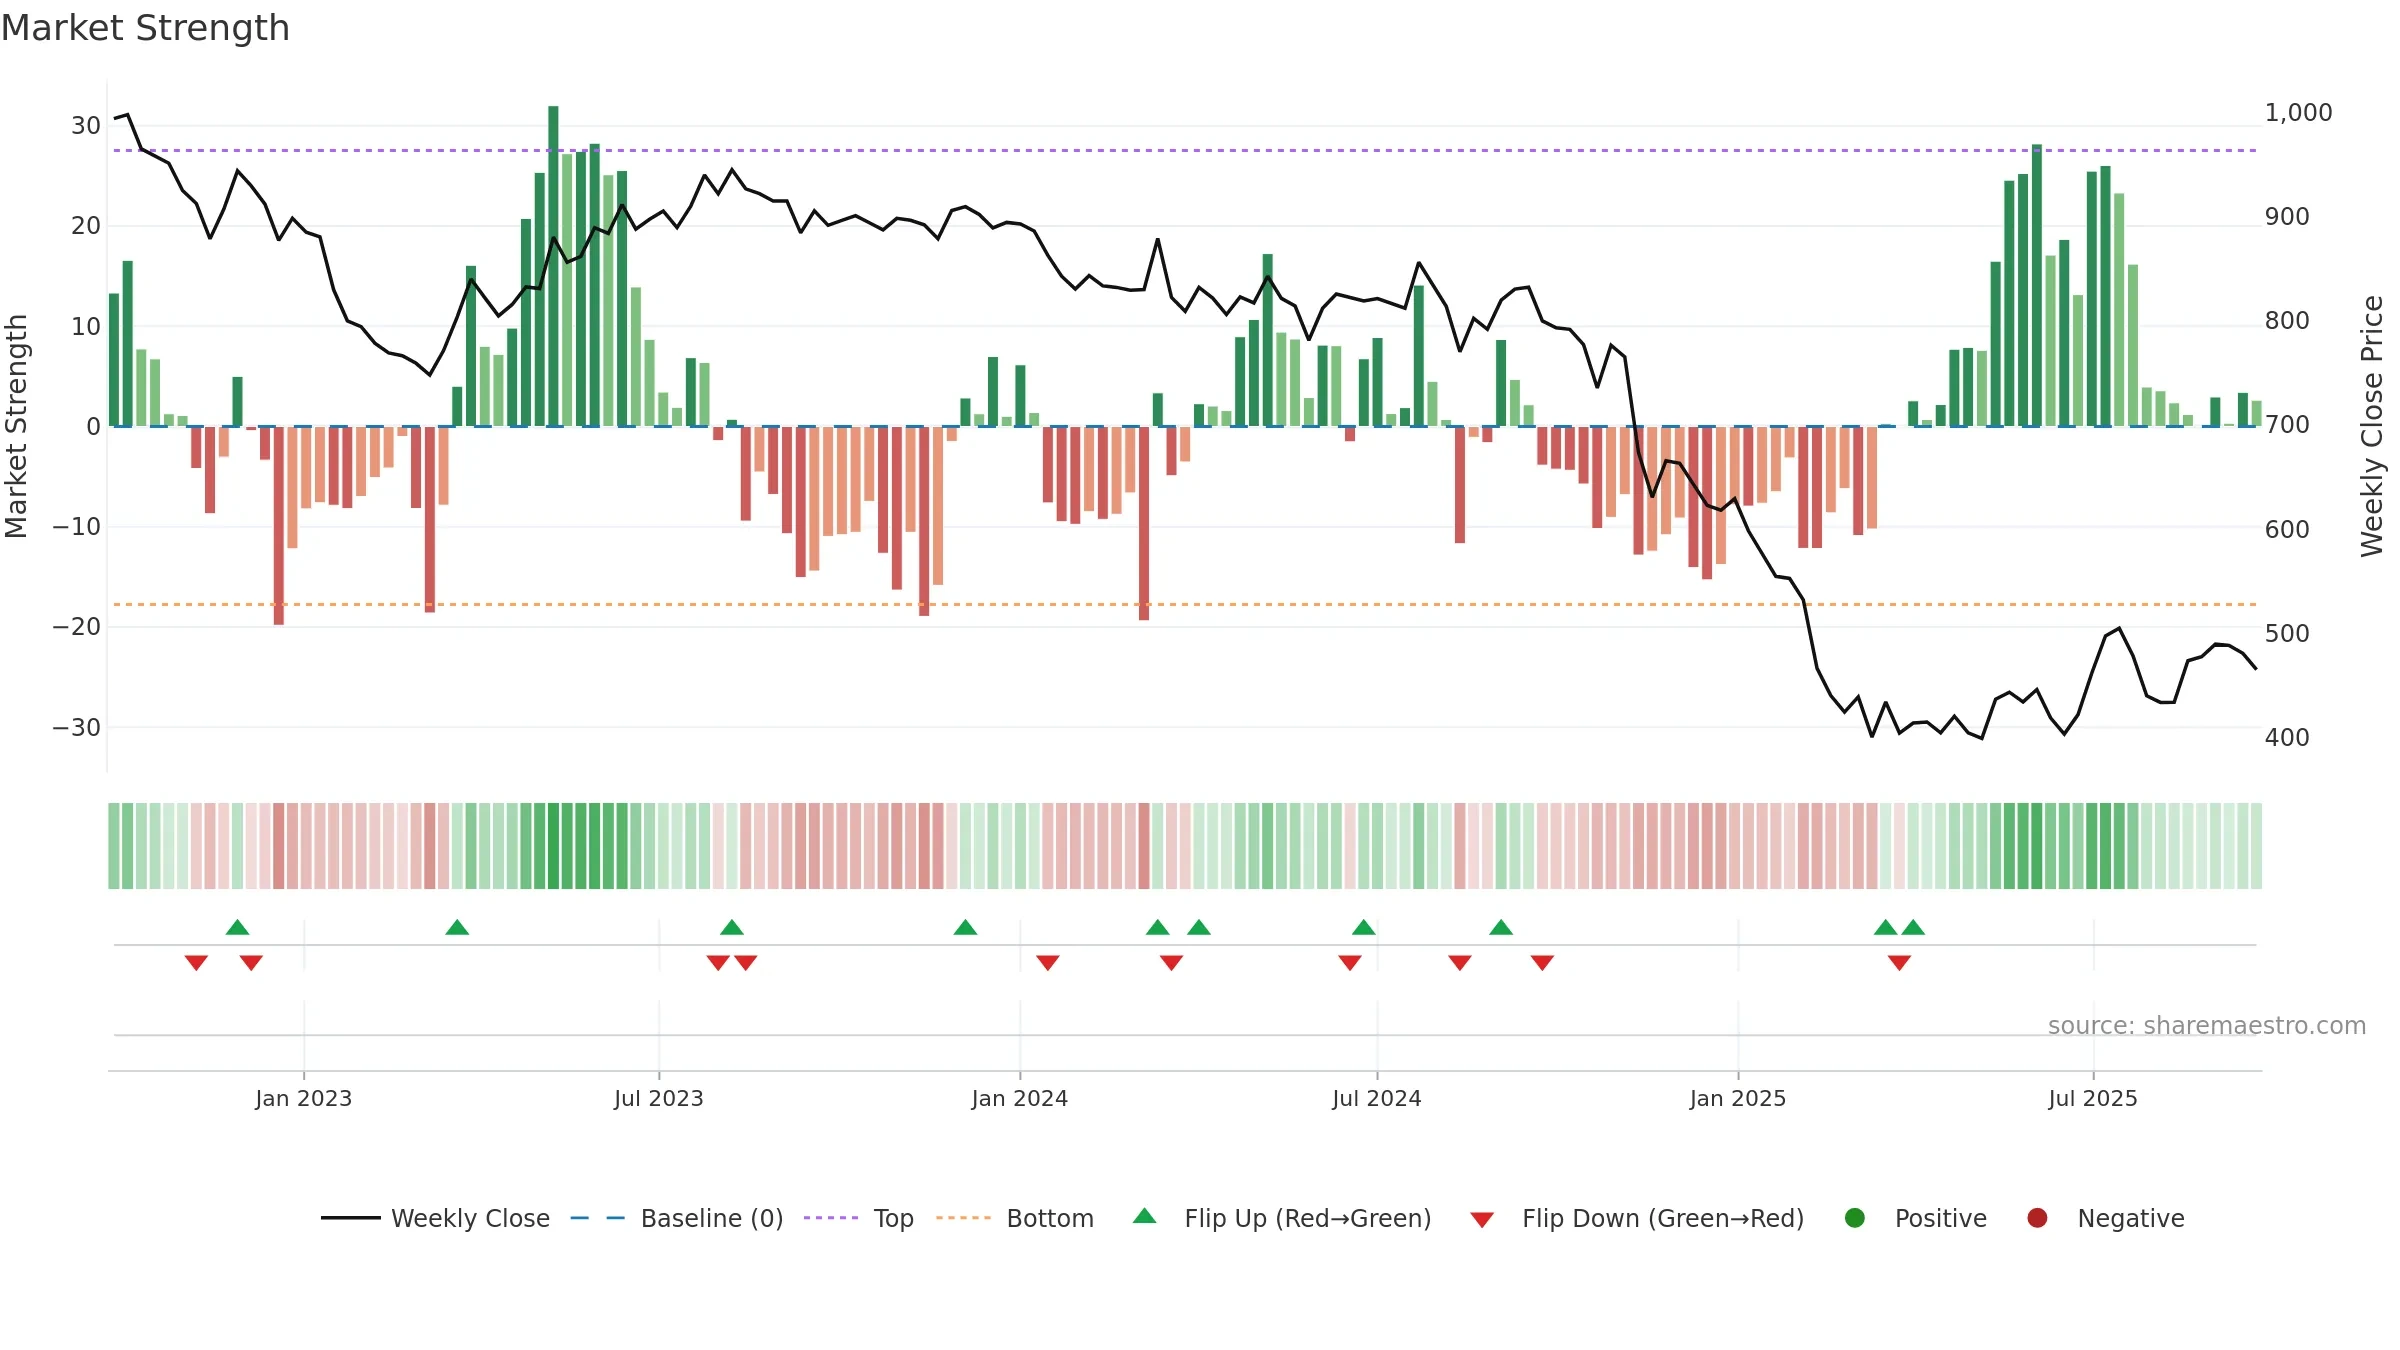Click the green Positive circle in the legend
Viewport: 2400px width, 1350px height.
1855,1218
